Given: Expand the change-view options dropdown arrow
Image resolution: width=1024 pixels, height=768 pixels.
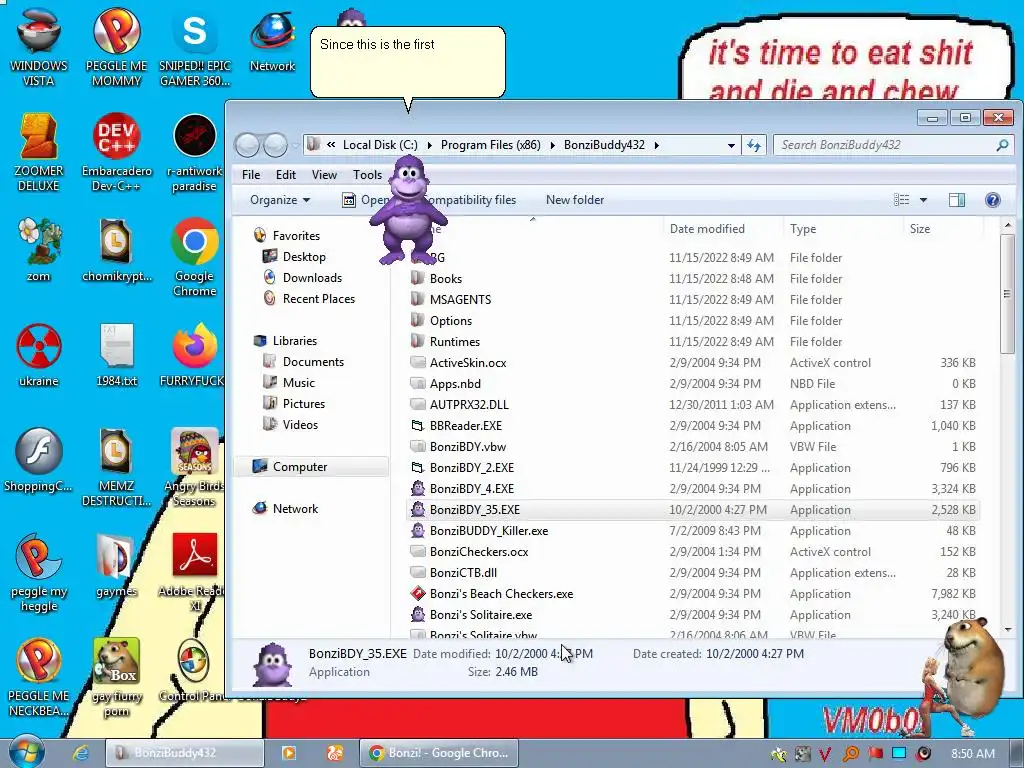Looking at the screenshot, I should 923,200.
